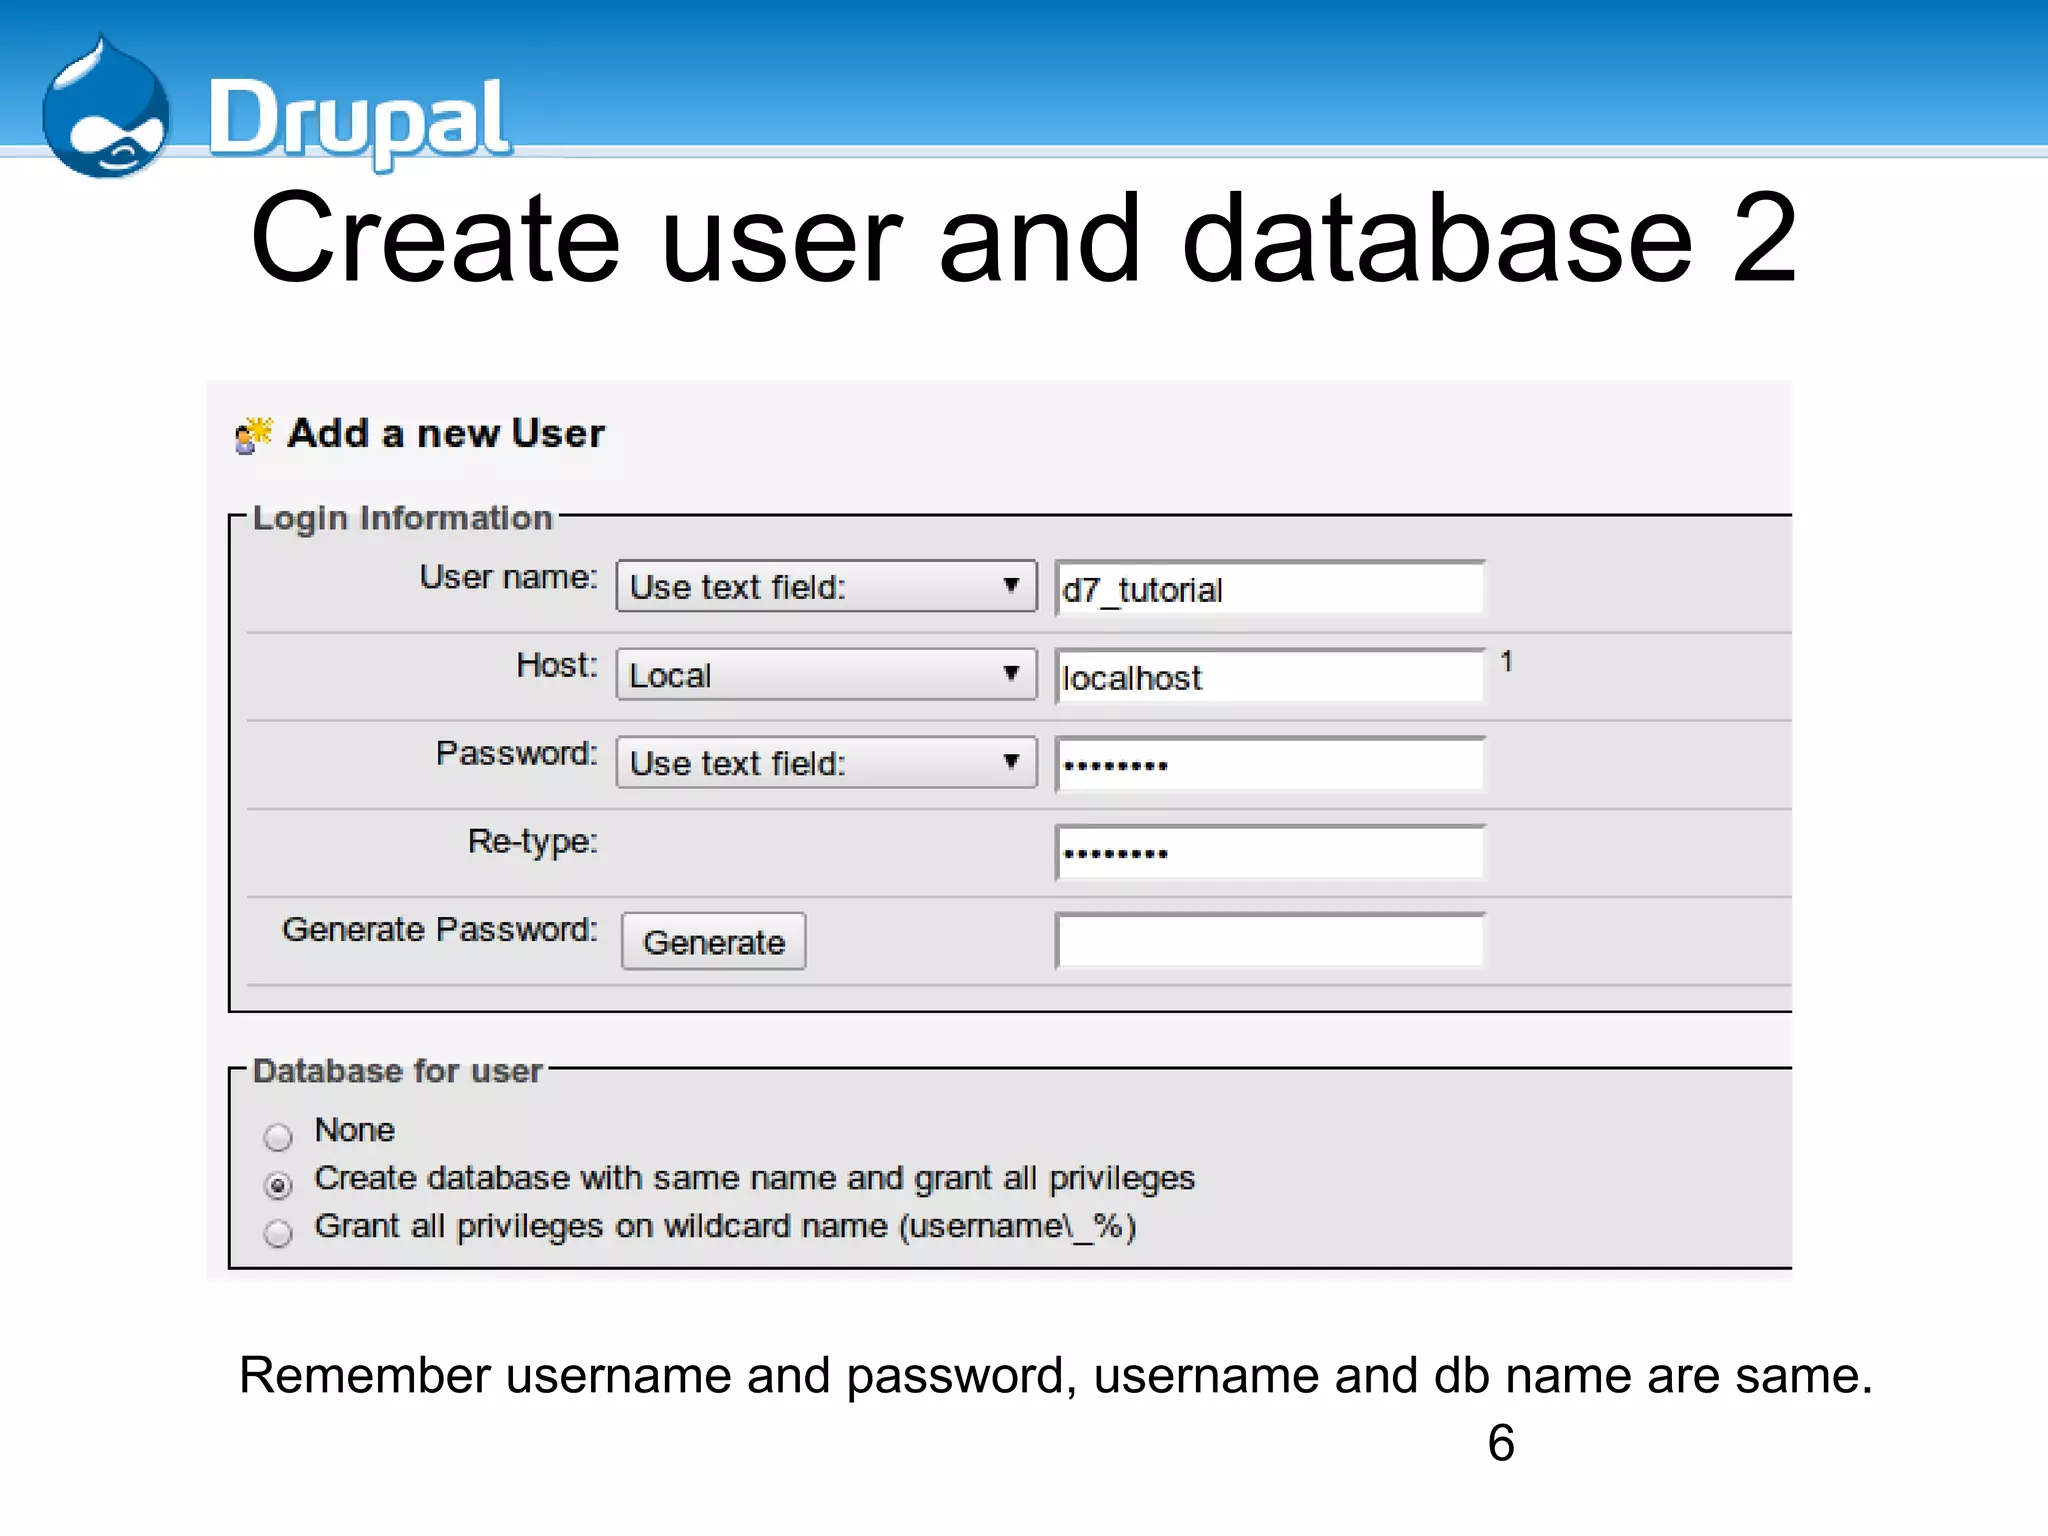Click the empty generated password field
This screenshot has height=1536, width=2048.
[x=1270, y=940]
